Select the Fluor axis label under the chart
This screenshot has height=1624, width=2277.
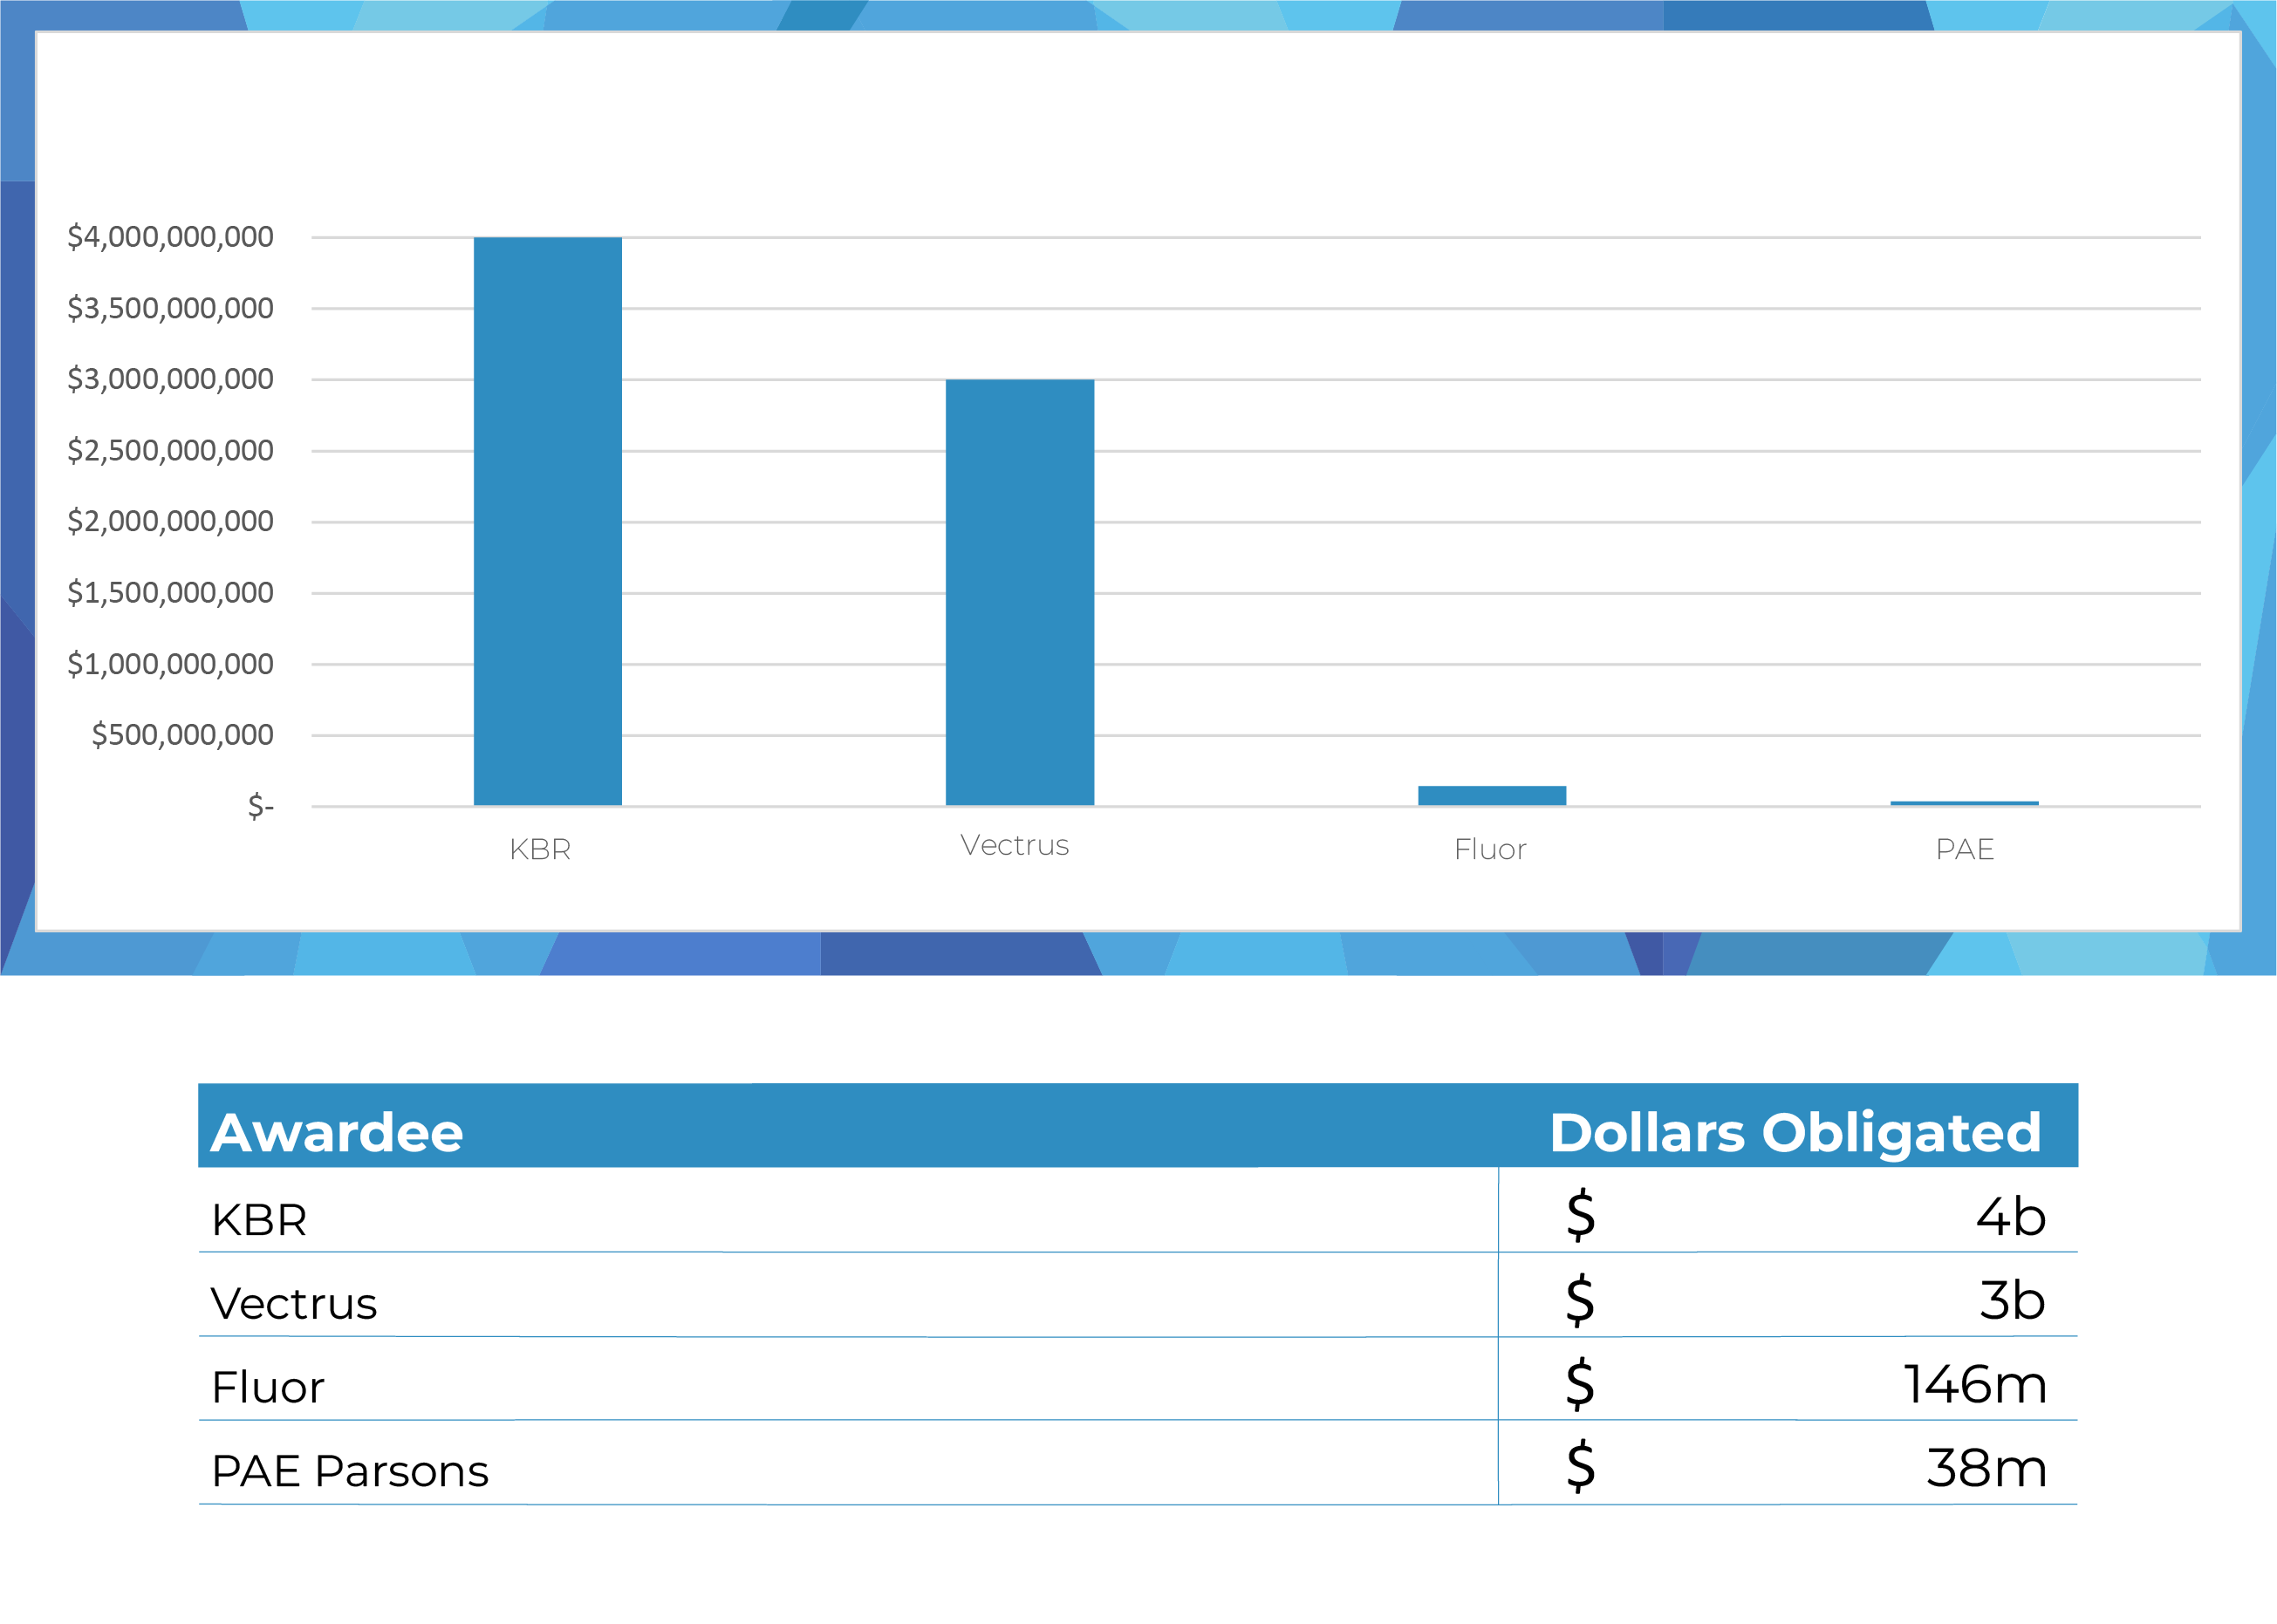pyautogui.click(x=1490, y=849)
